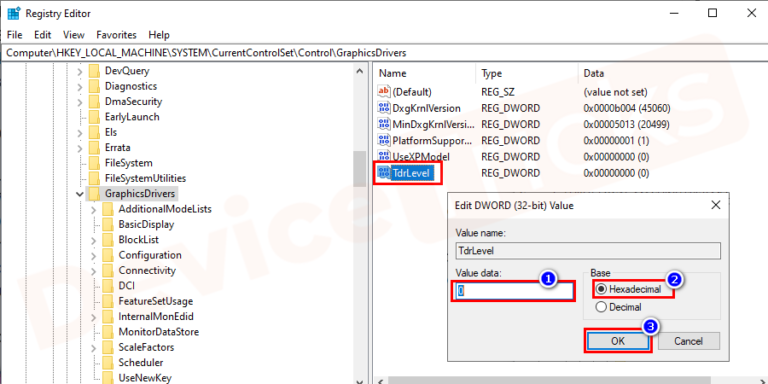Click the registry path address bar

(x=384, y=53)
